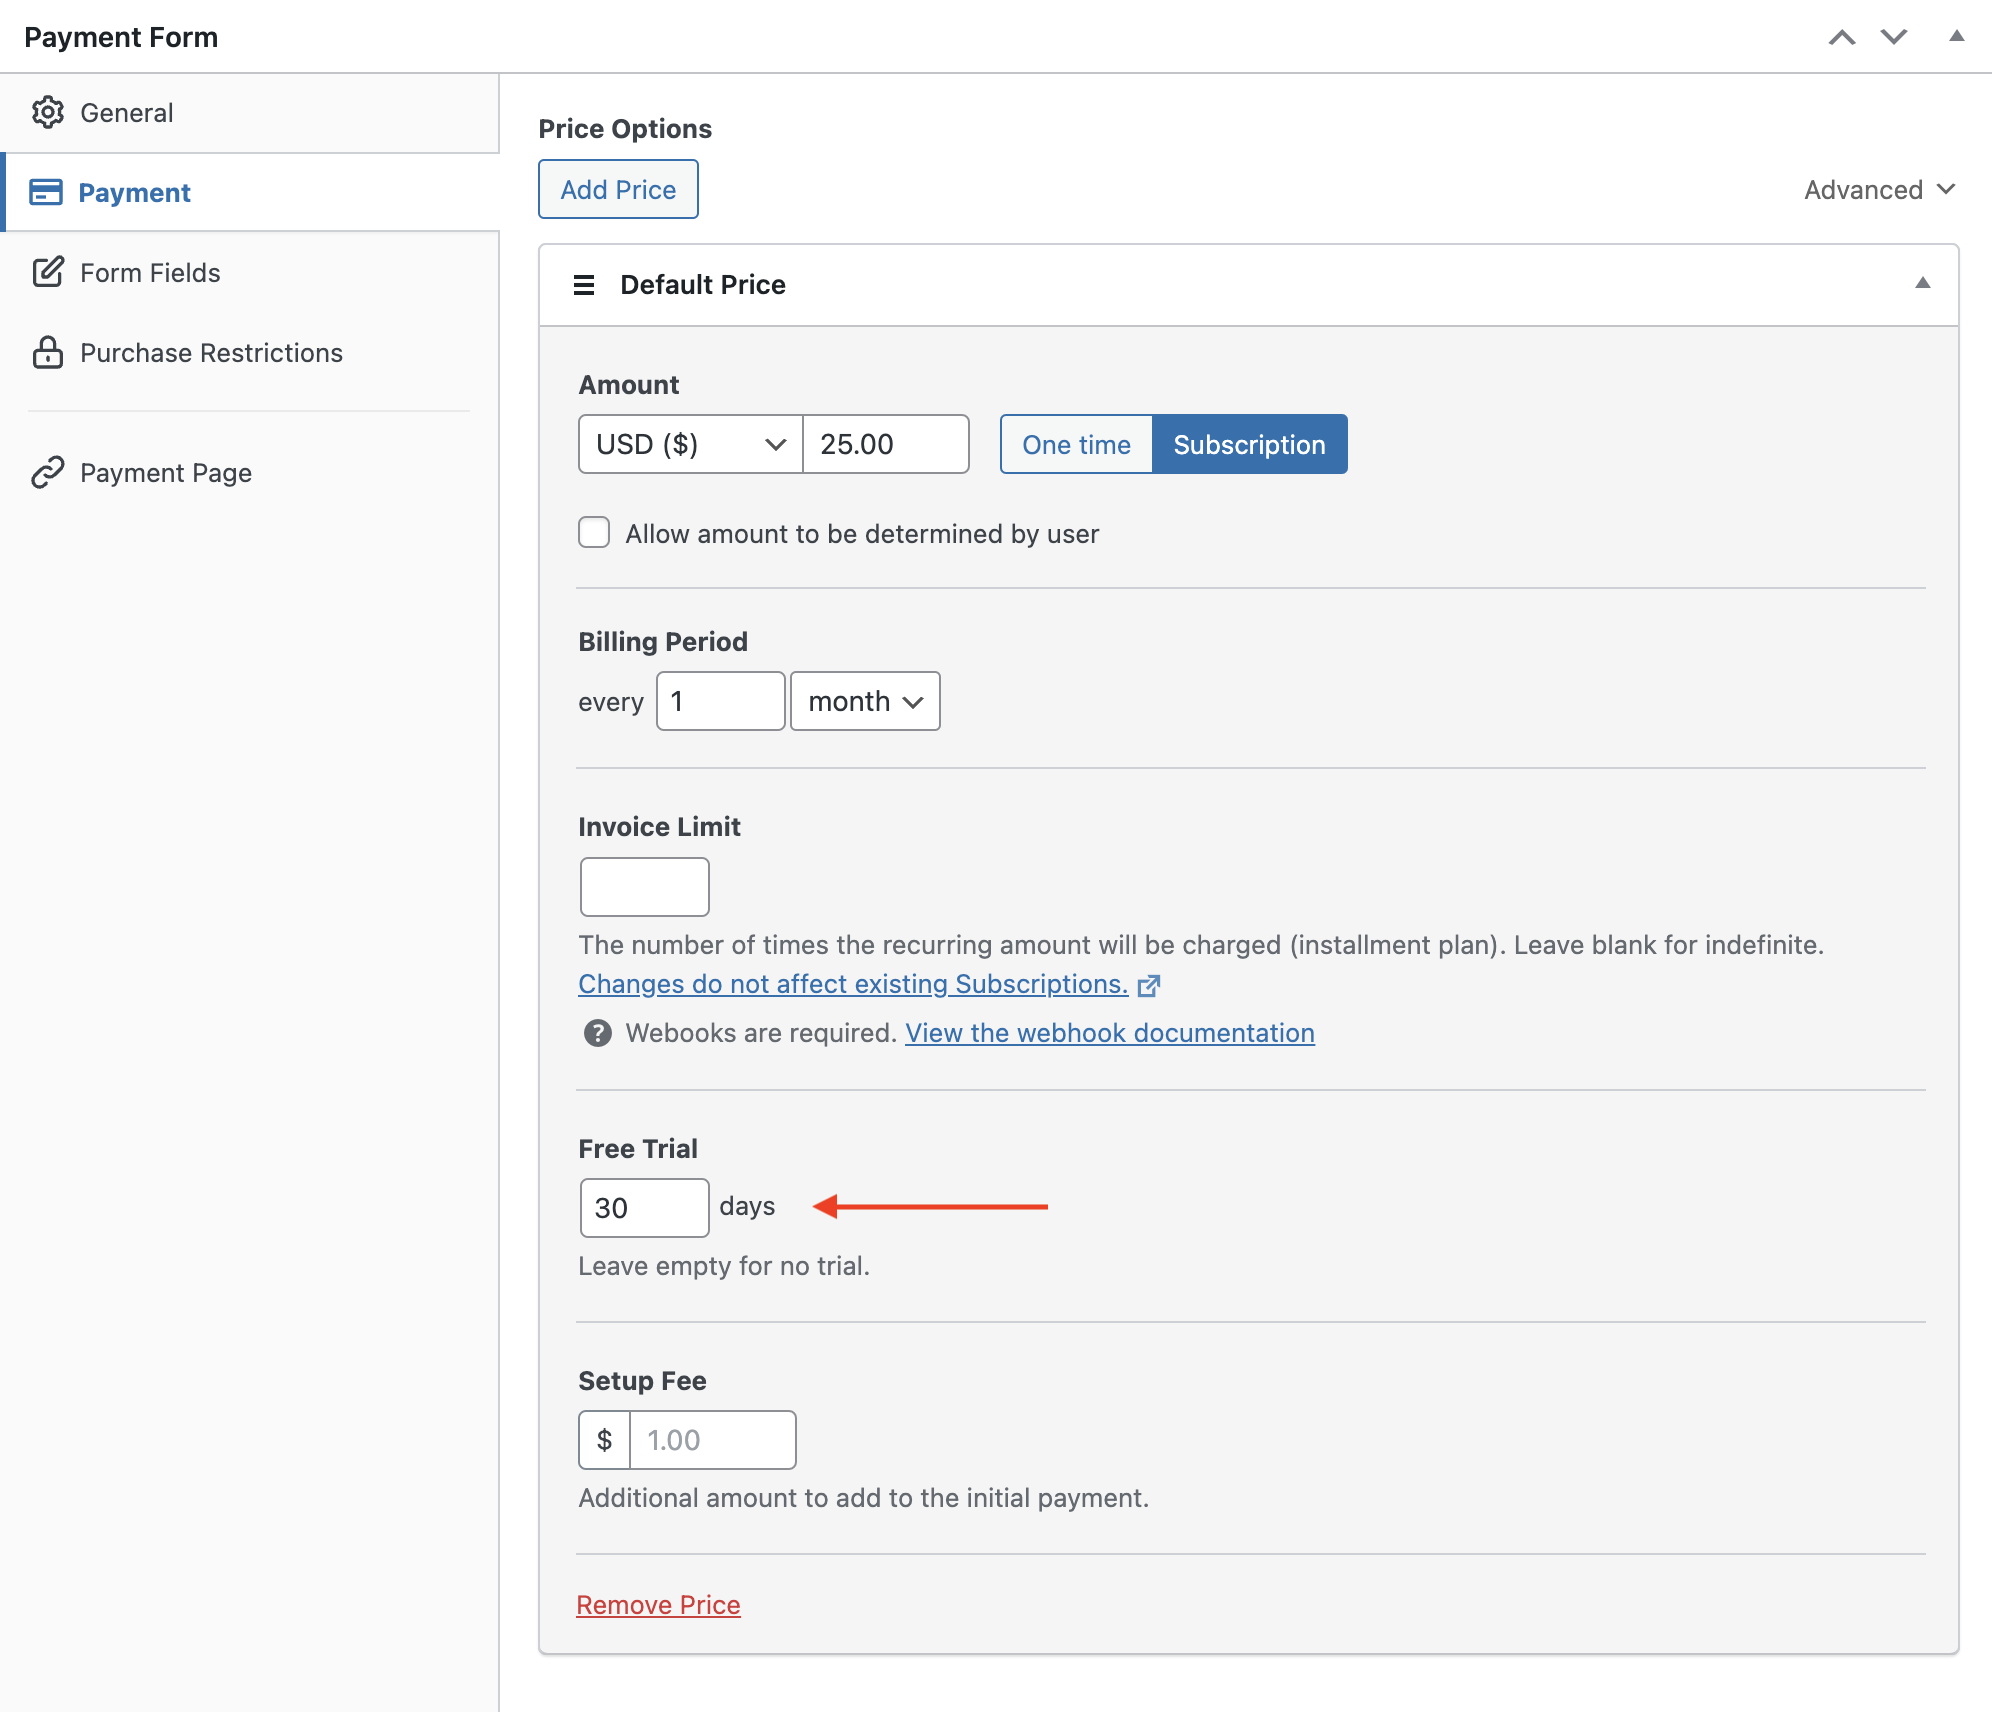1992x1712 pixels.
Task: Select the Subscription price type
Action: point(1249,444)
